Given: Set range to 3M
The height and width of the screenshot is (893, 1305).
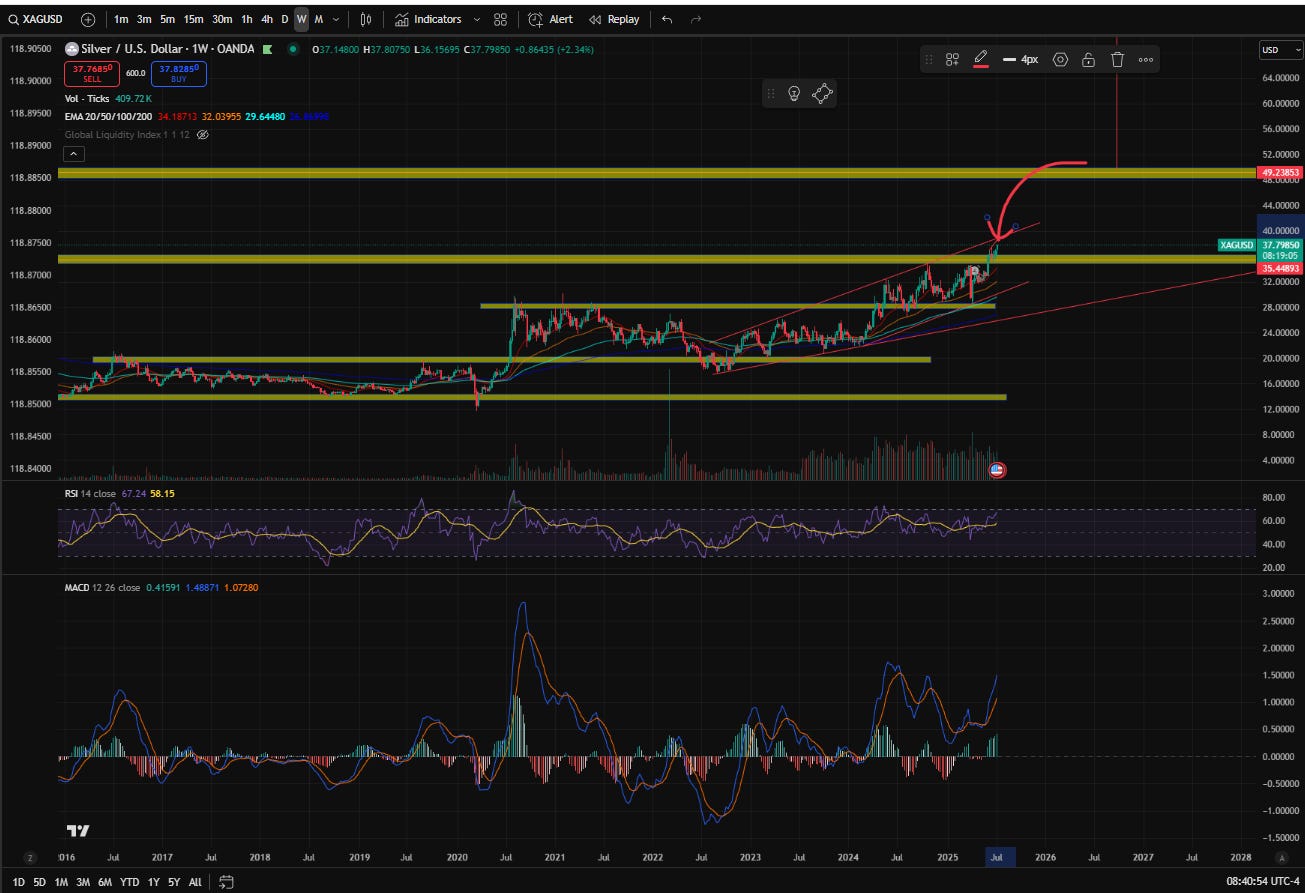Looking at the screenshot, I should pos(83,882).
